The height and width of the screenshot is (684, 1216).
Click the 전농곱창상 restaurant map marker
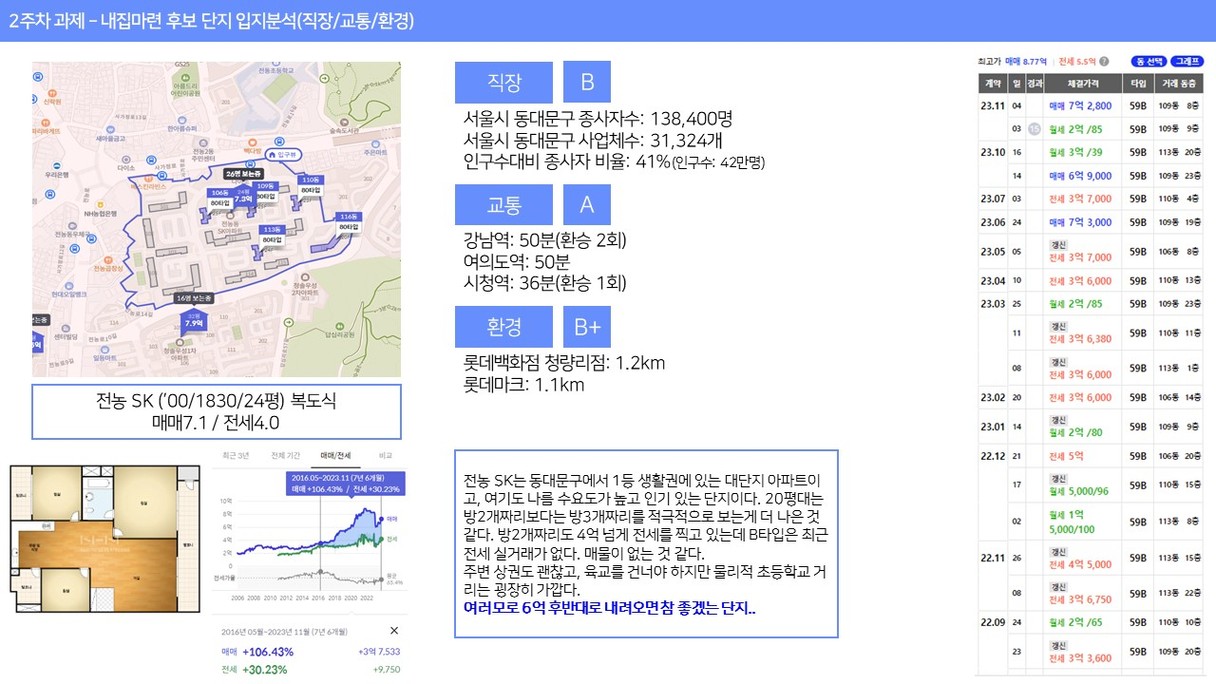tap(108, 264)
